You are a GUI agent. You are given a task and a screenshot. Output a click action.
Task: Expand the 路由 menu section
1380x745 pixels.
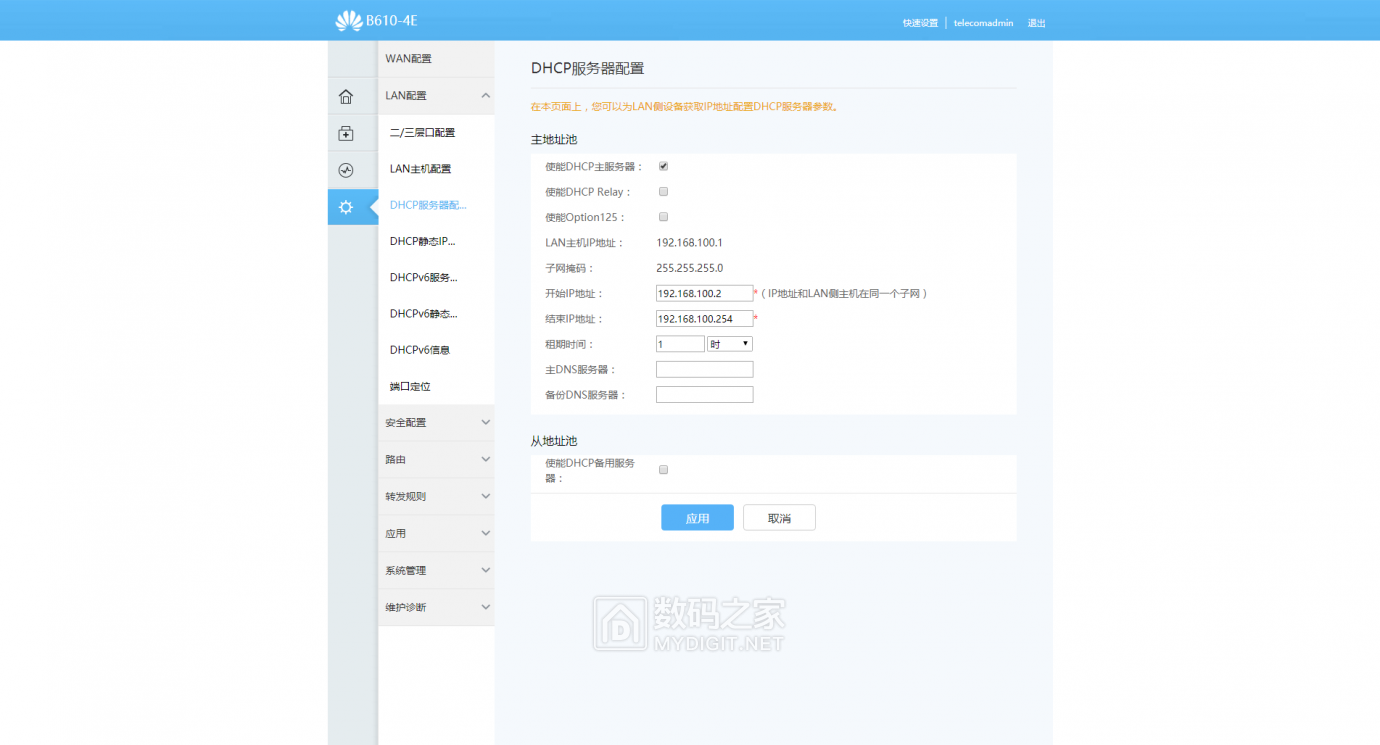pyautogui.click(x=436, y=460)
